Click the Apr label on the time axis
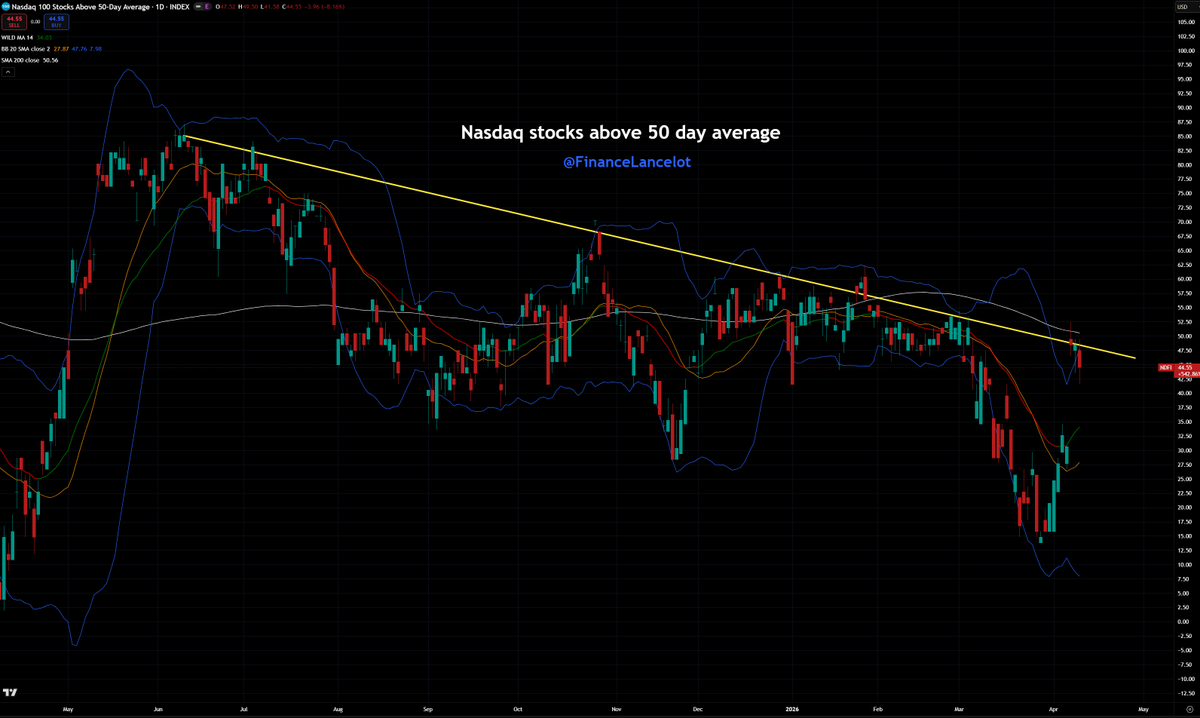The height and width of the screenshot is (718, 1200). point(1053,709)
